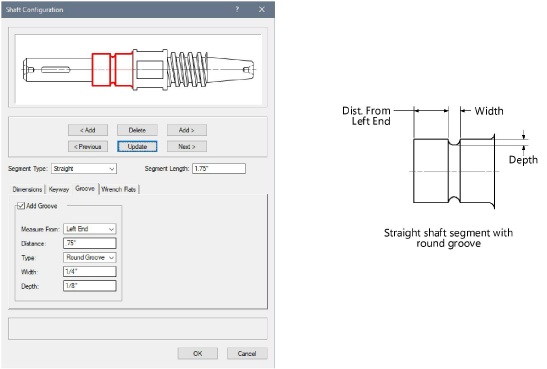This screenshot has width=547, height=369.
Task: Expand the Measure From dropdown
Action: 90,229
